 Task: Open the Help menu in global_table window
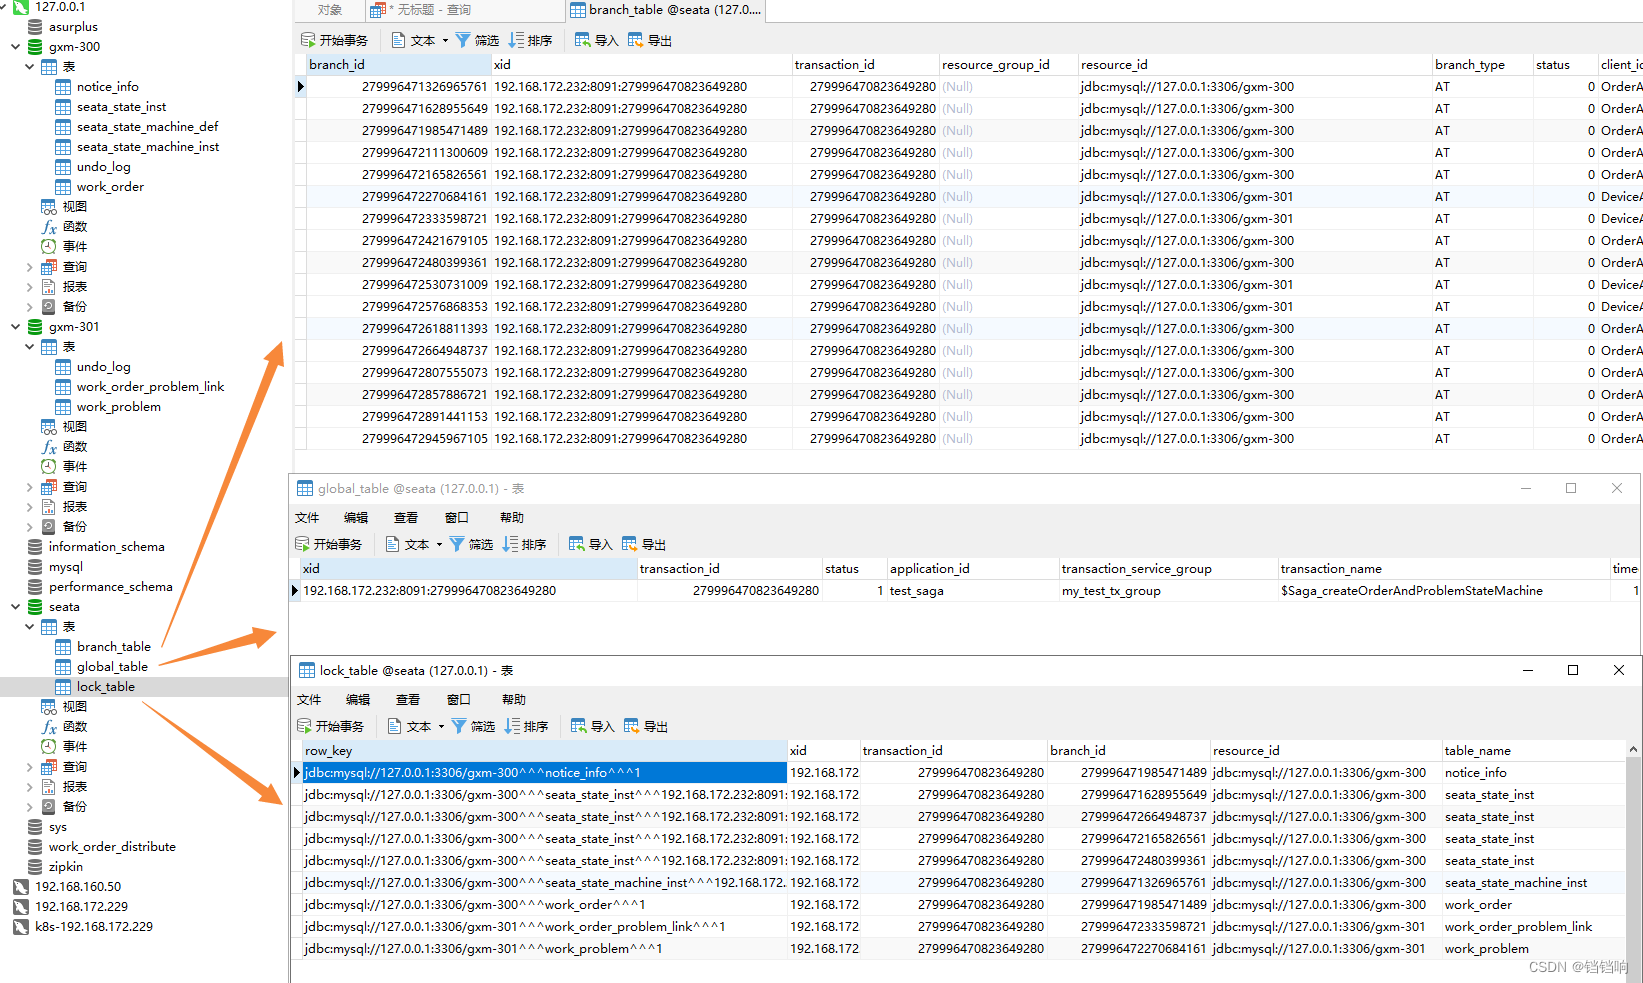tap(512, 517)
